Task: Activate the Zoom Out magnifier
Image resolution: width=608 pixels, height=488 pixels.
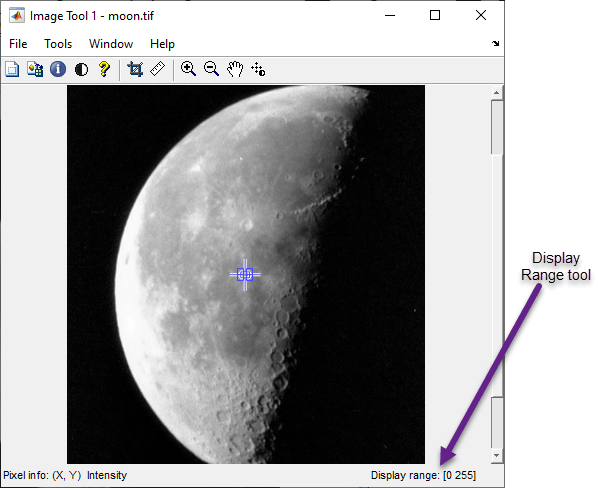Action: (x=212, y=69)
